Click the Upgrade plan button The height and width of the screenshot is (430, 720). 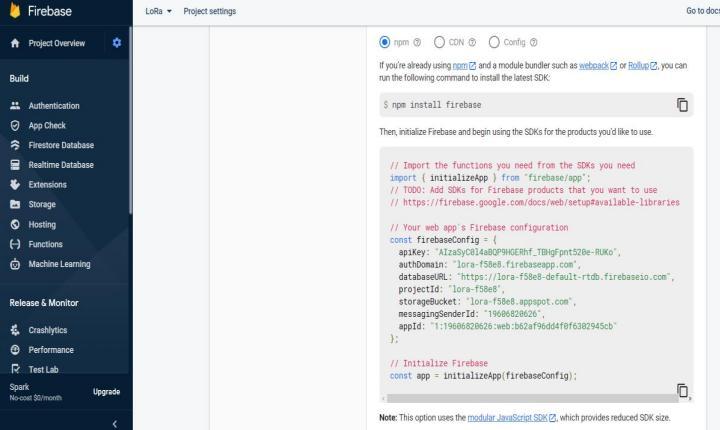107,392
